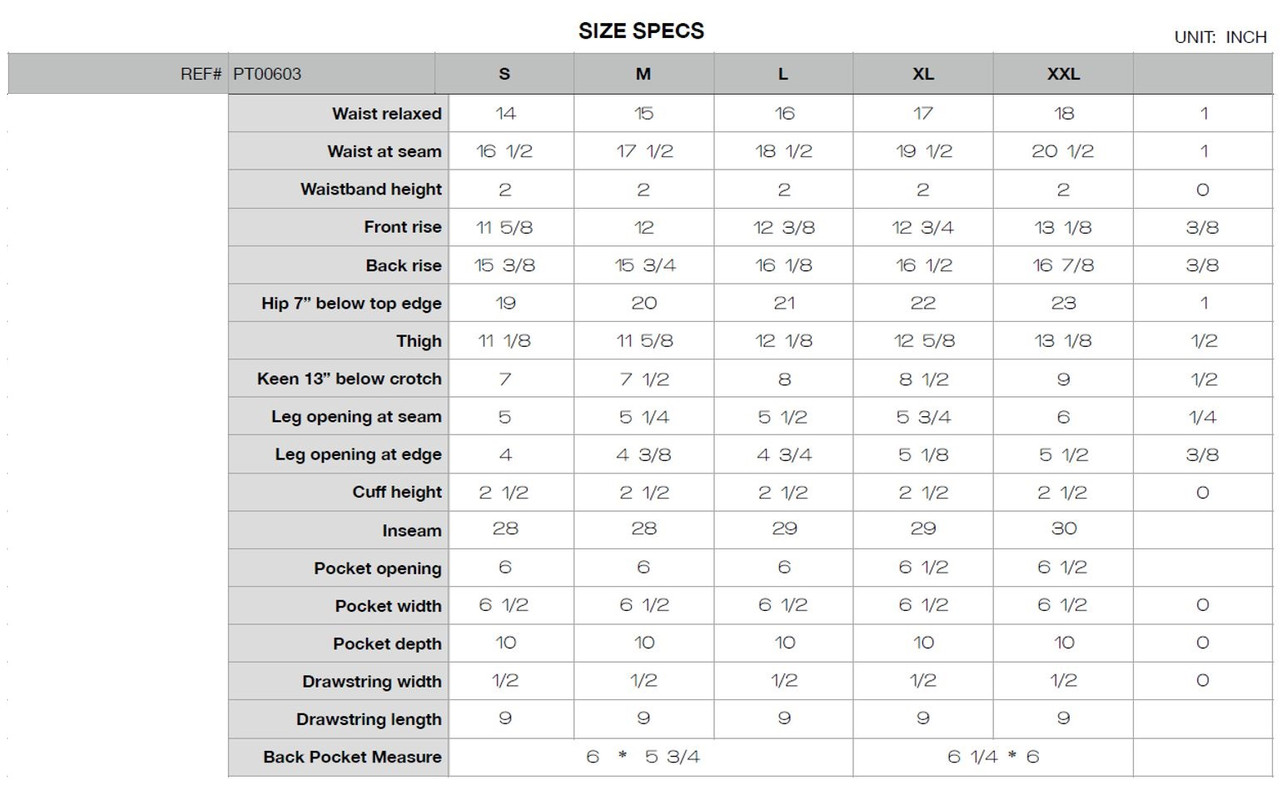Select the 6 * 5 3/4 back pocket cell
This screenshot has width=1280, height=788.
click(x=643, y=757)
